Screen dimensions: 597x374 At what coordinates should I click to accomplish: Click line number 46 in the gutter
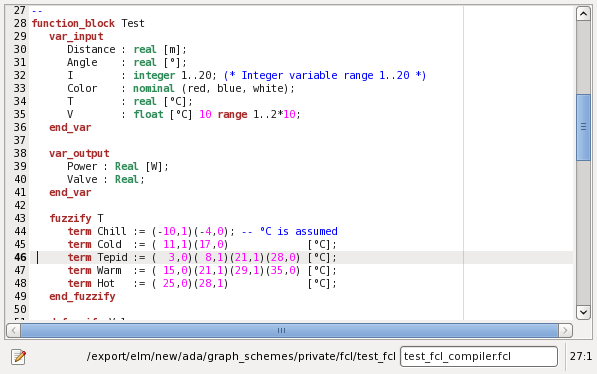tap(20, 257)
